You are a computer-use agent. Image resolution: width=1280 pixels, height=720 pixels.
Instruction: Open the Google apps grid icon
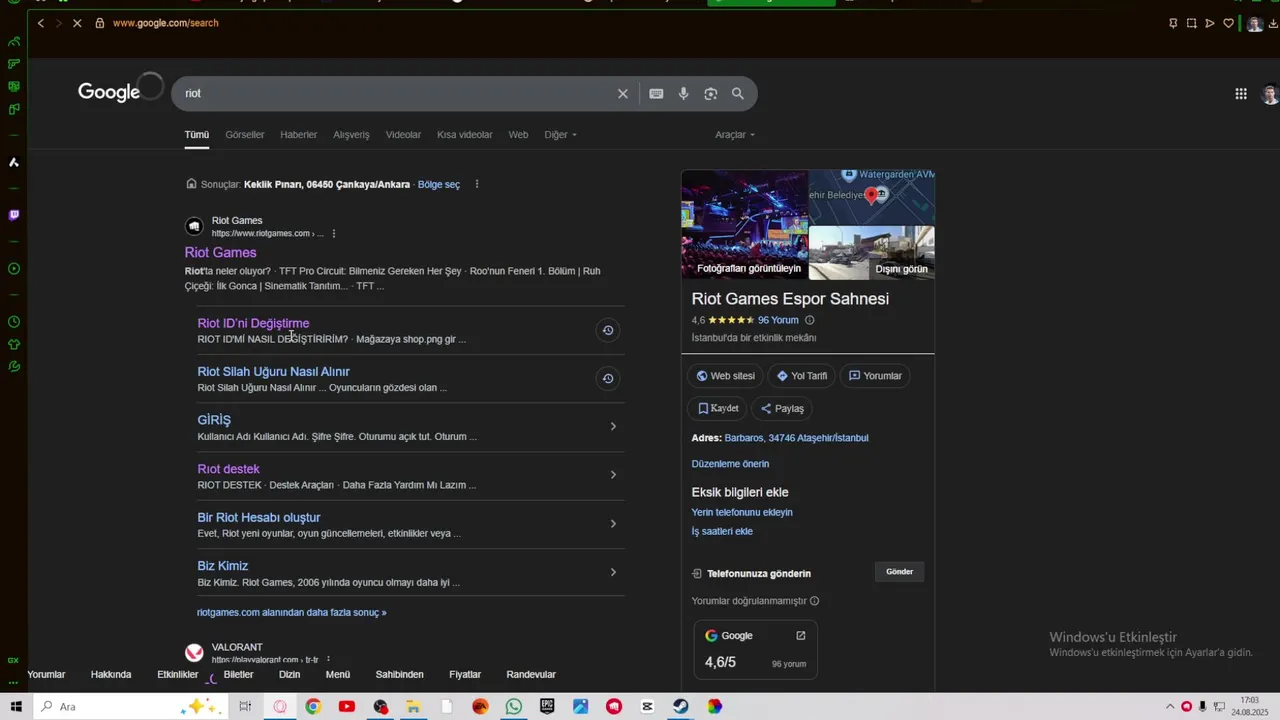pyautogui.click(x=1241, y=94)
